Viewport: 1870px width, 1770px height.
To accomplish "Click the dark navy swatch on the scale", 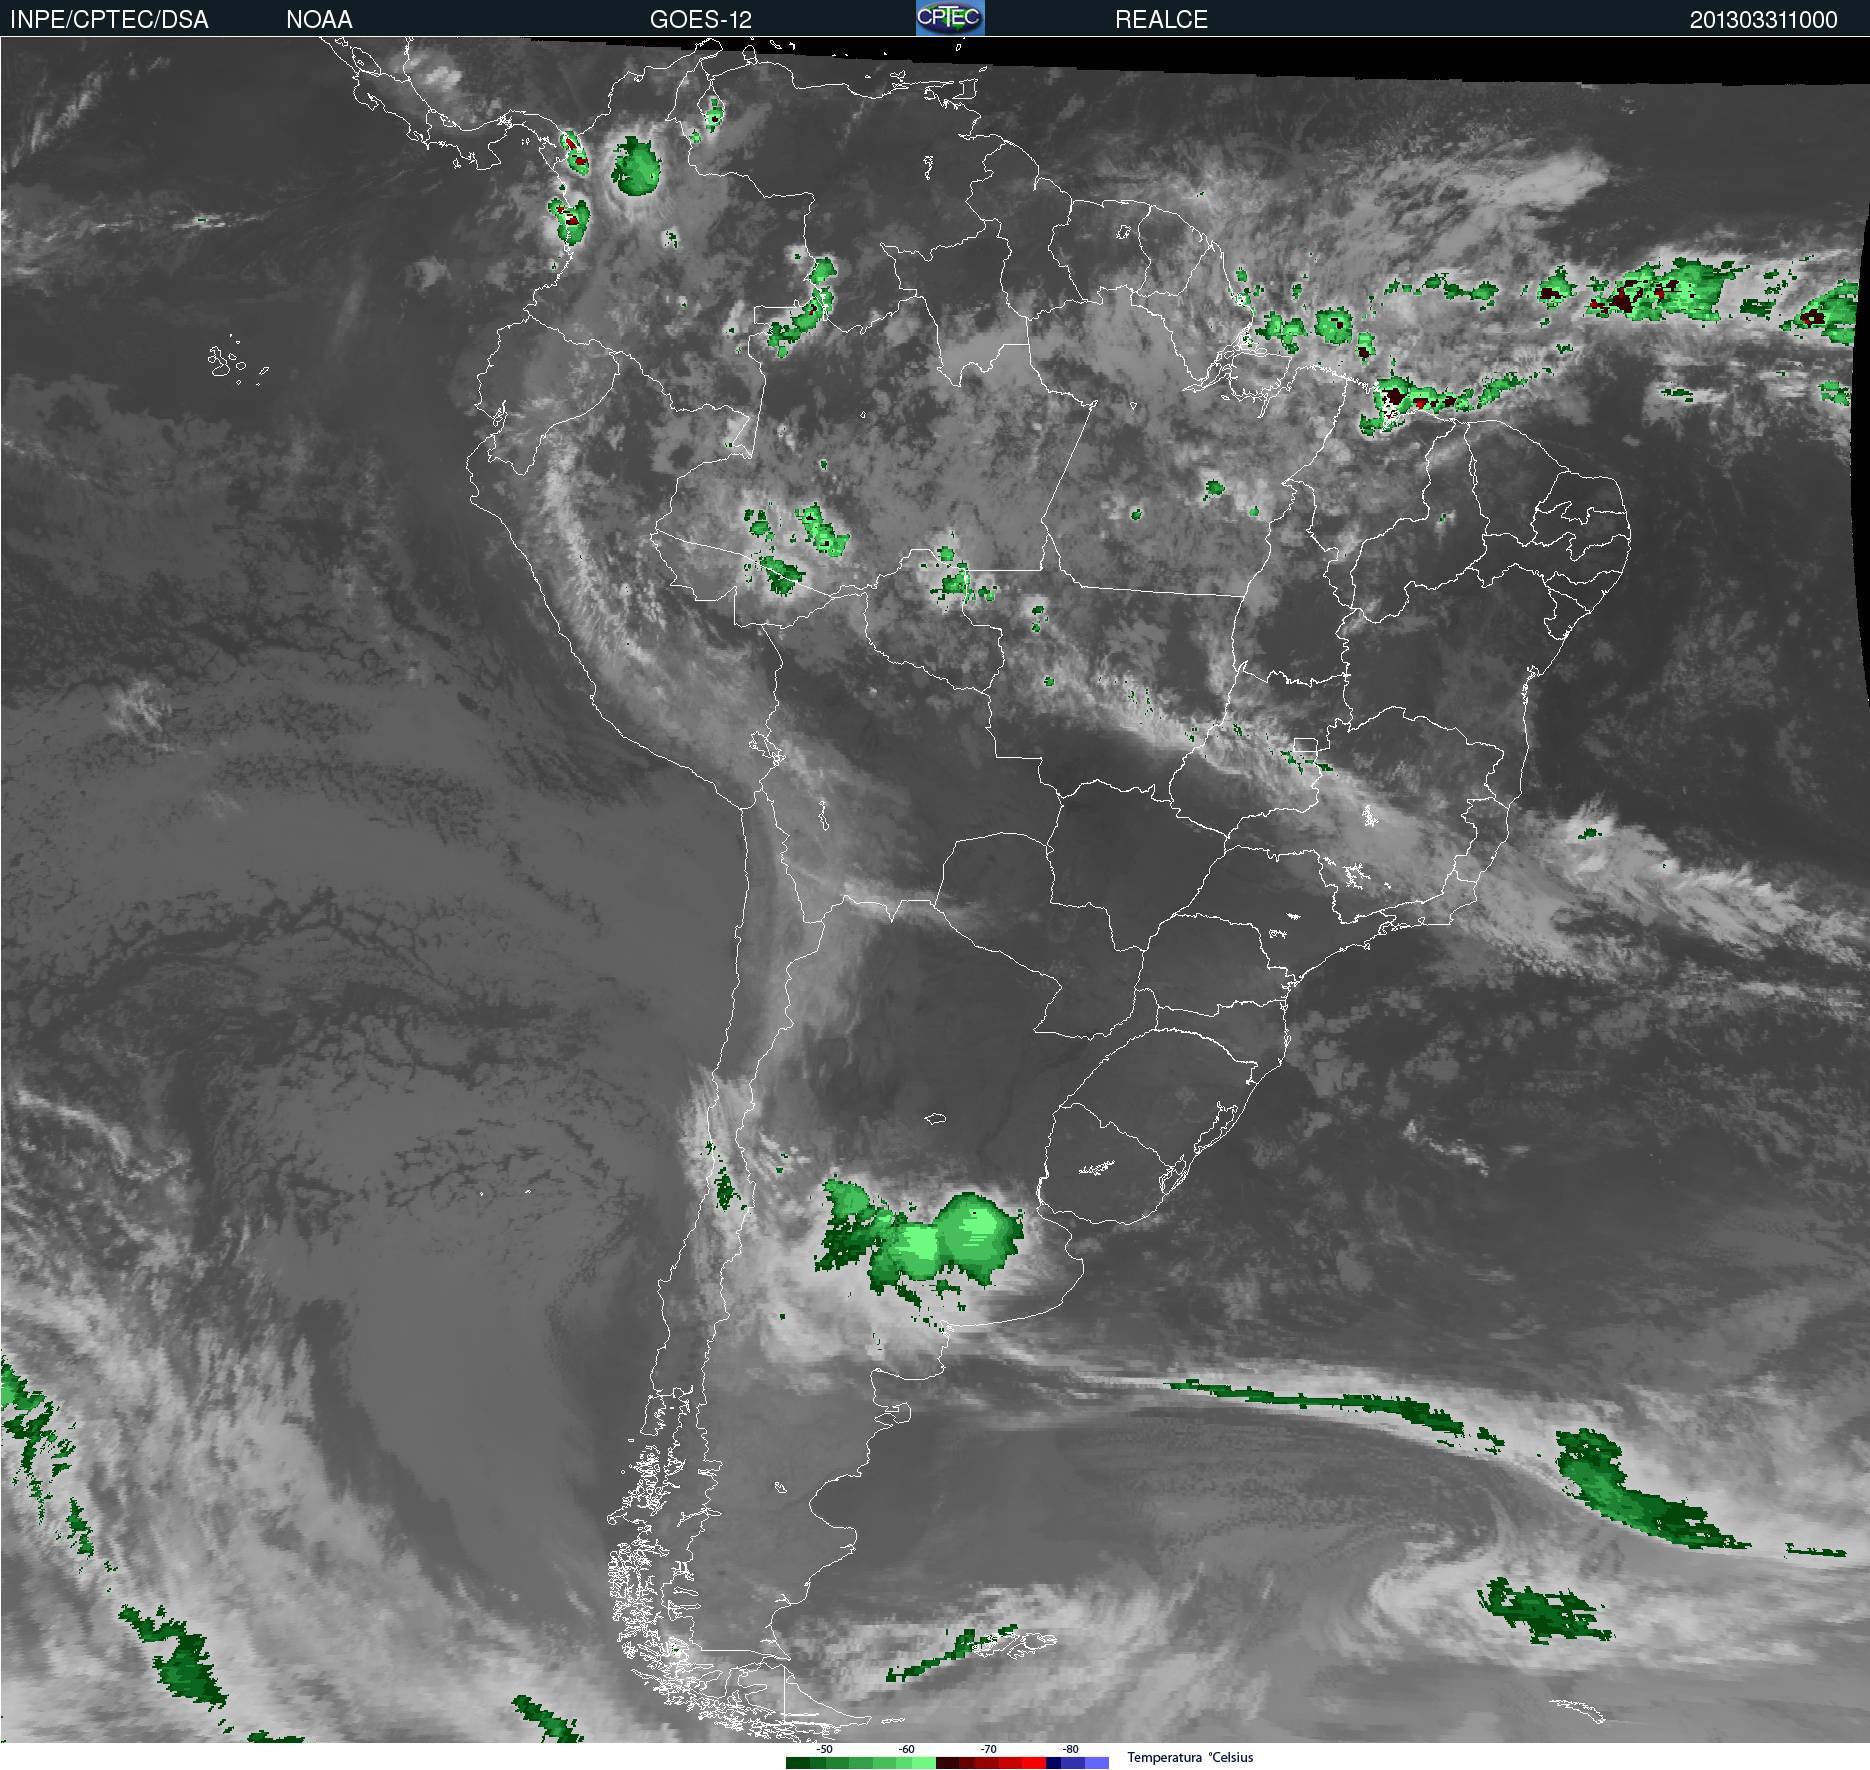I will (1053, 1763).
